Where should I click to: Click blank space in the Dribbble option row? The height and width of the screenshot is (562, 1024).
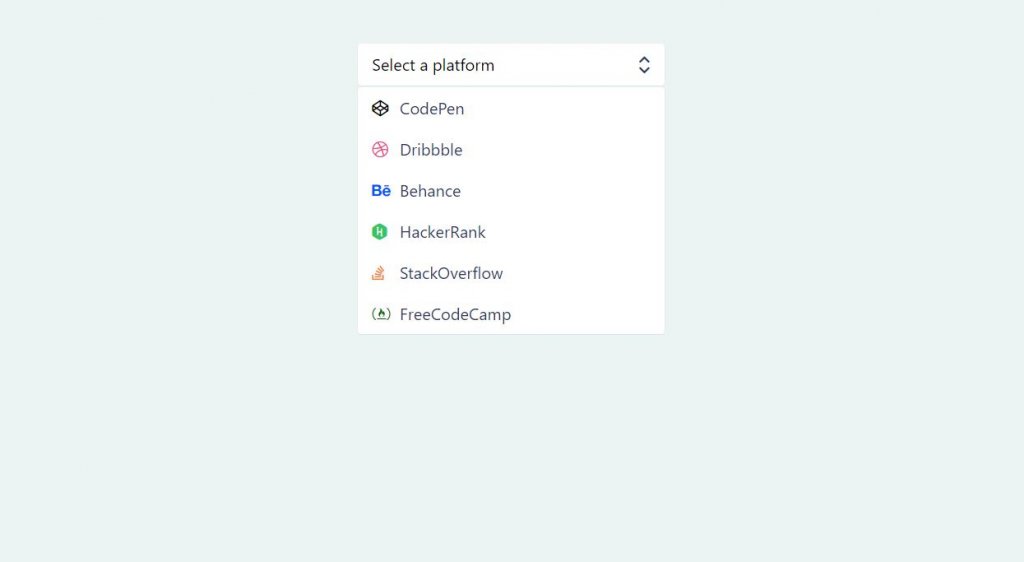click(x=562, y=149)
